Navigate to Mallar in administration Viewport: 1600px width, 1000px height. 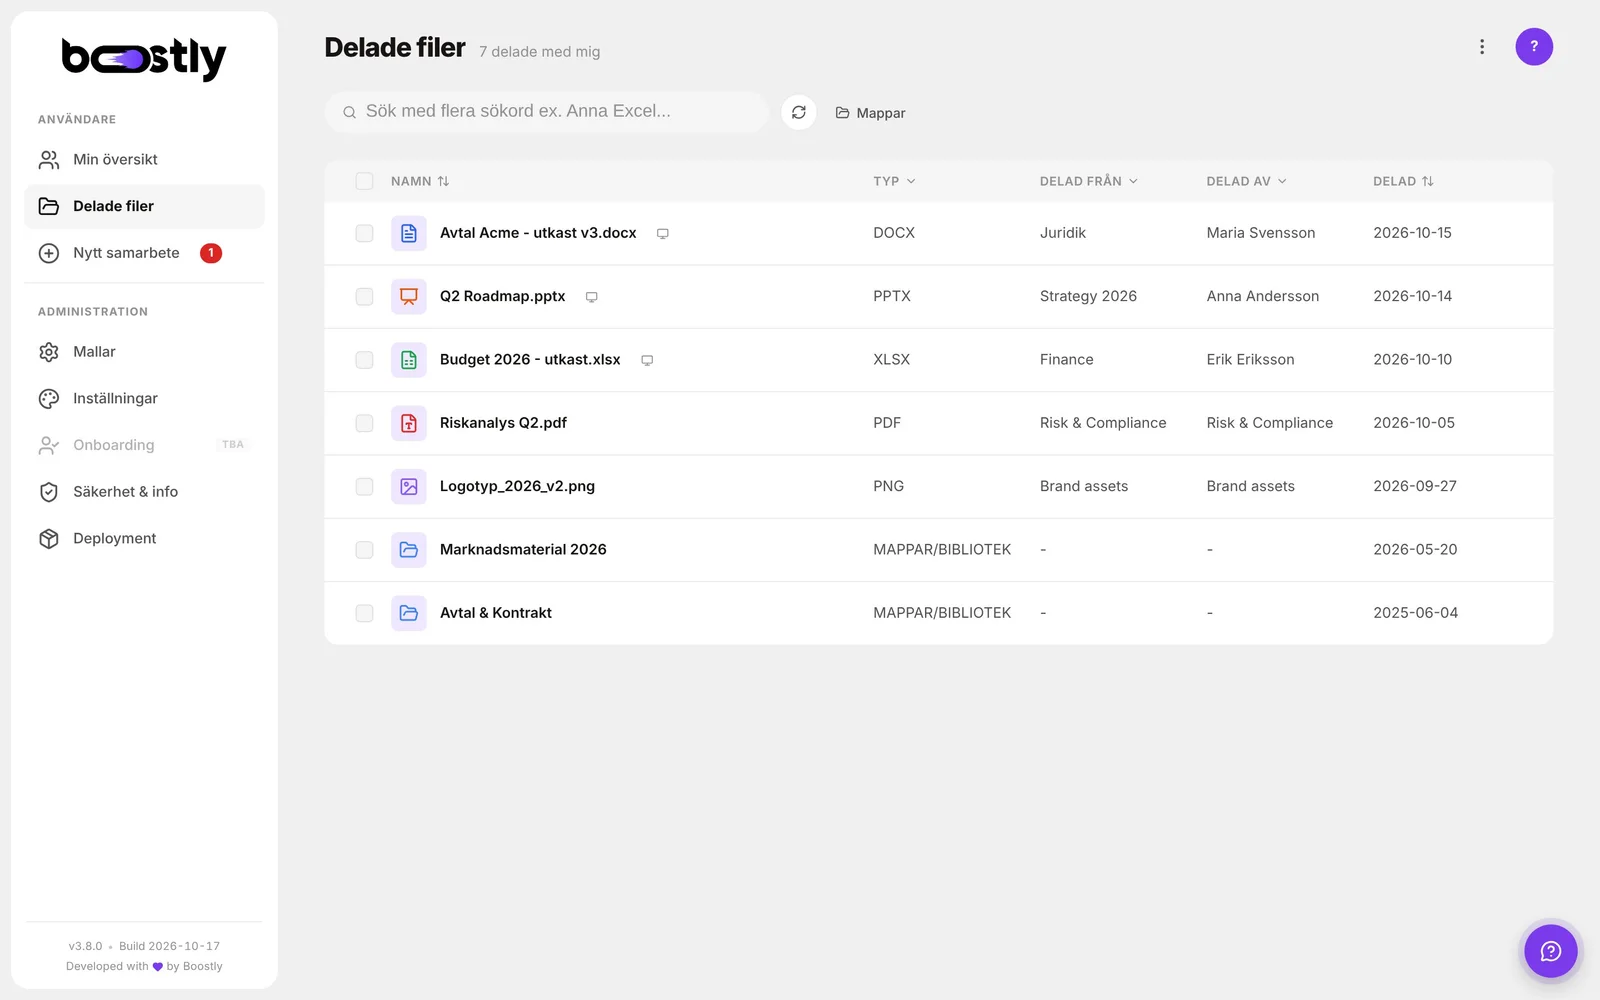[x=144, y=352]
